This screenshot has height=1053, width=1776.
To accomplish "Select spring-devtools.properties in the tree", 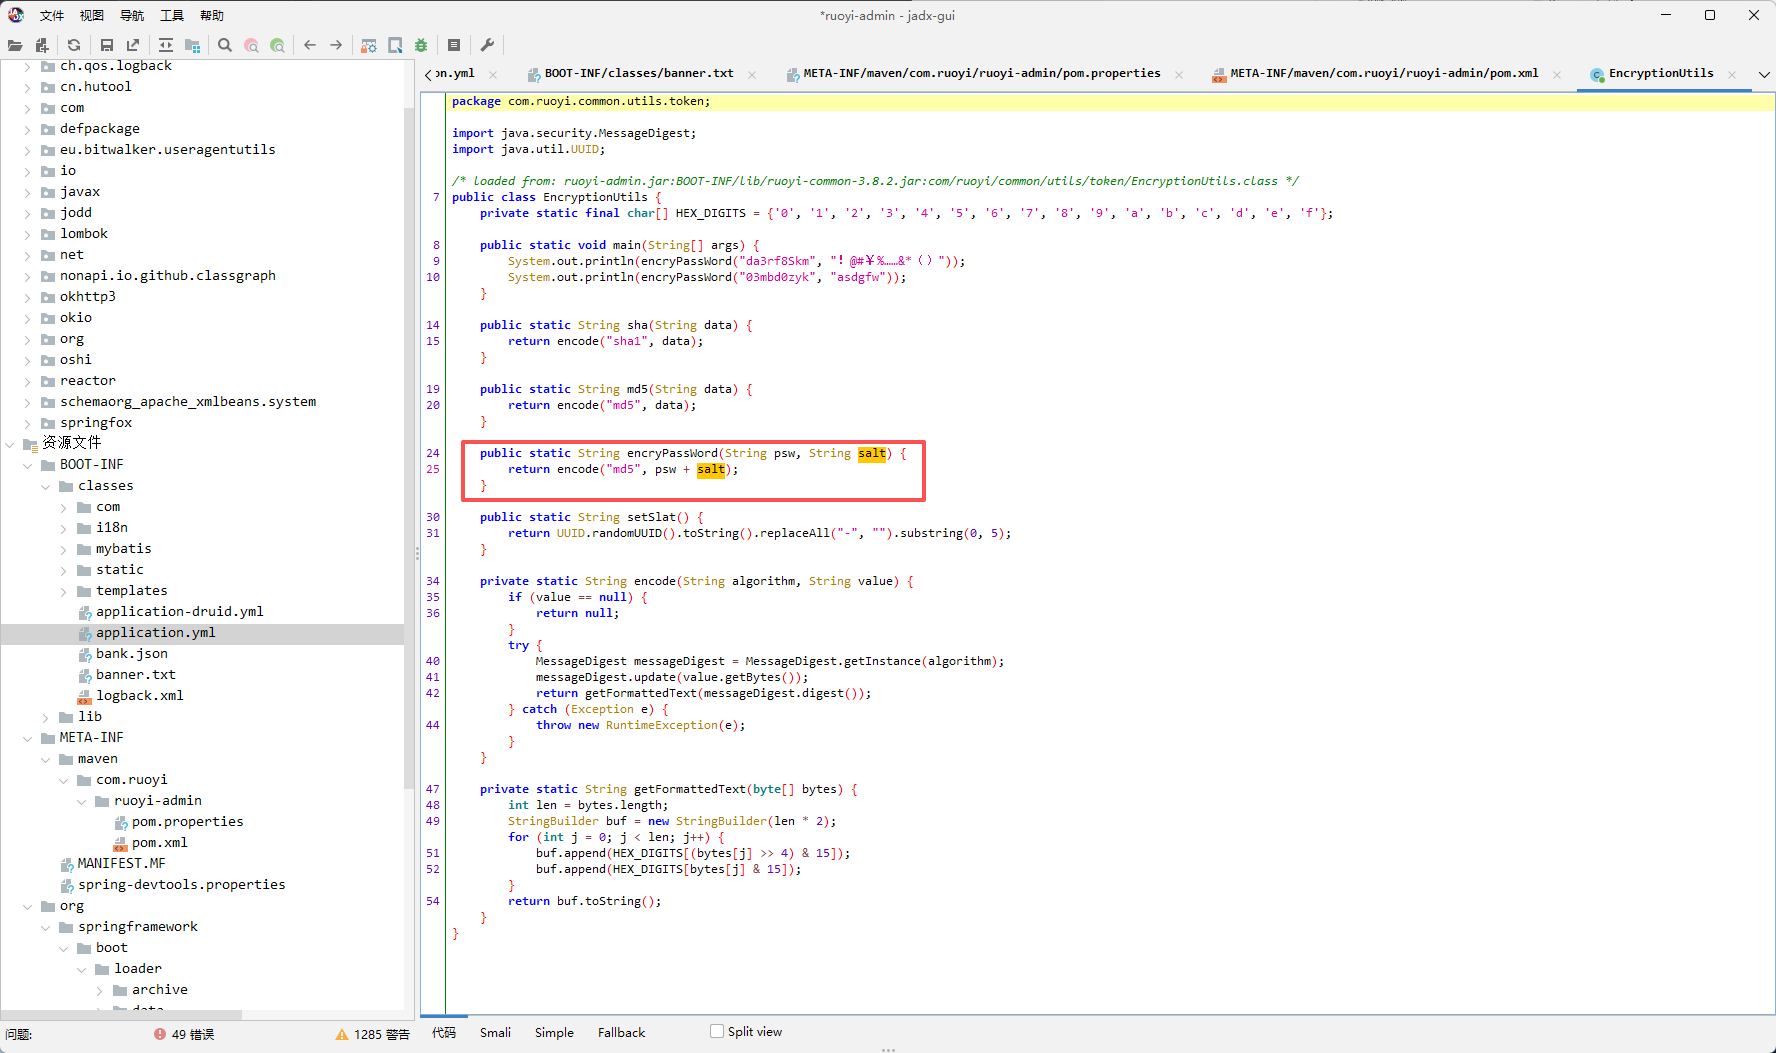I will [182, 885].
